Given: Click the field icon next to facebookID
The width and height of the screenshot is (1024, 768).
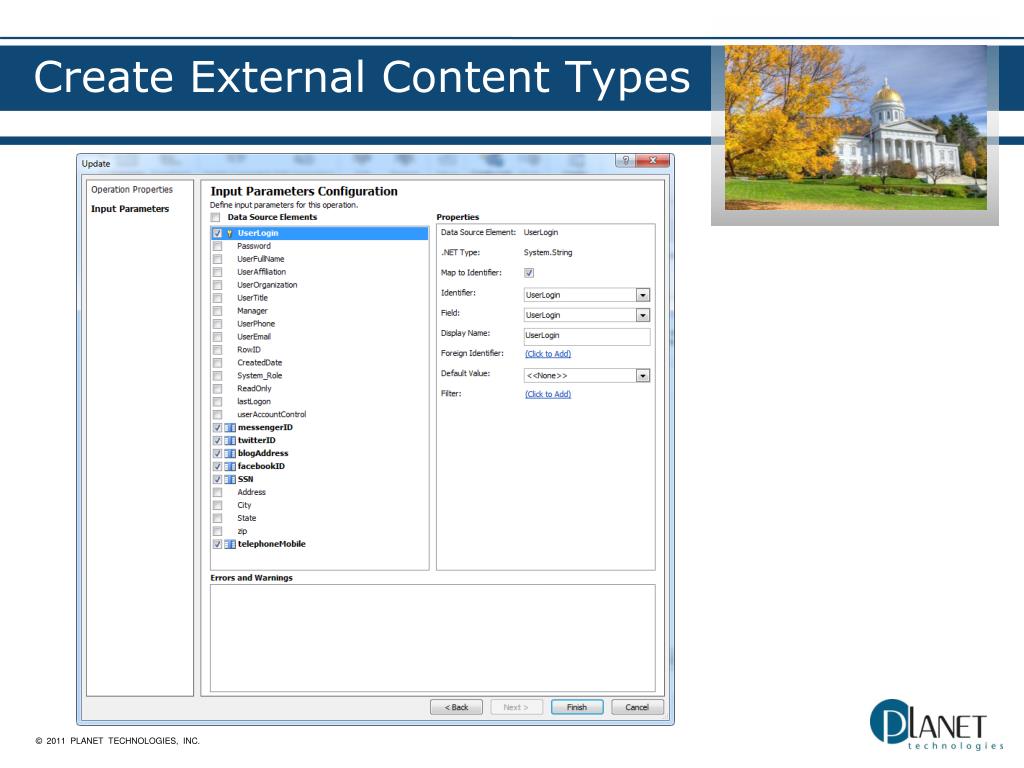Looking at the screenshot, I should (x=230, y=466).
